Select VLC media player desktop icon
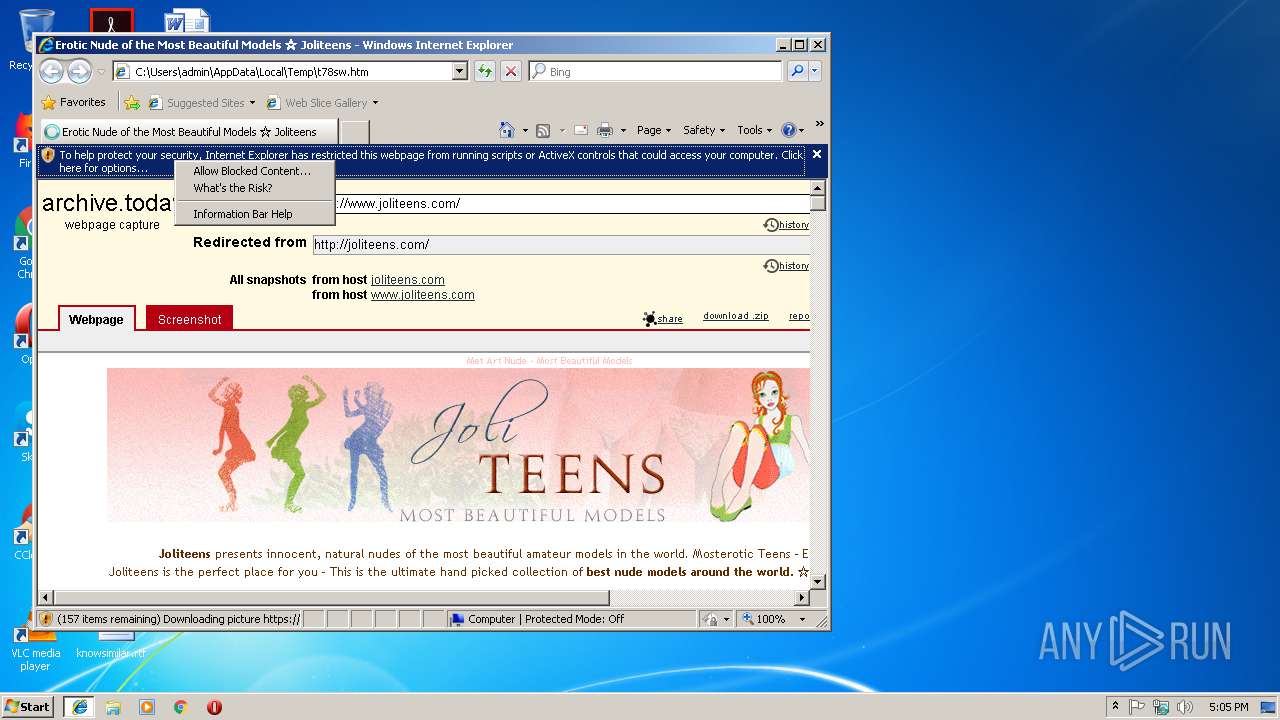The height and width of the screenshot is (720, 1280). (35, 650)
